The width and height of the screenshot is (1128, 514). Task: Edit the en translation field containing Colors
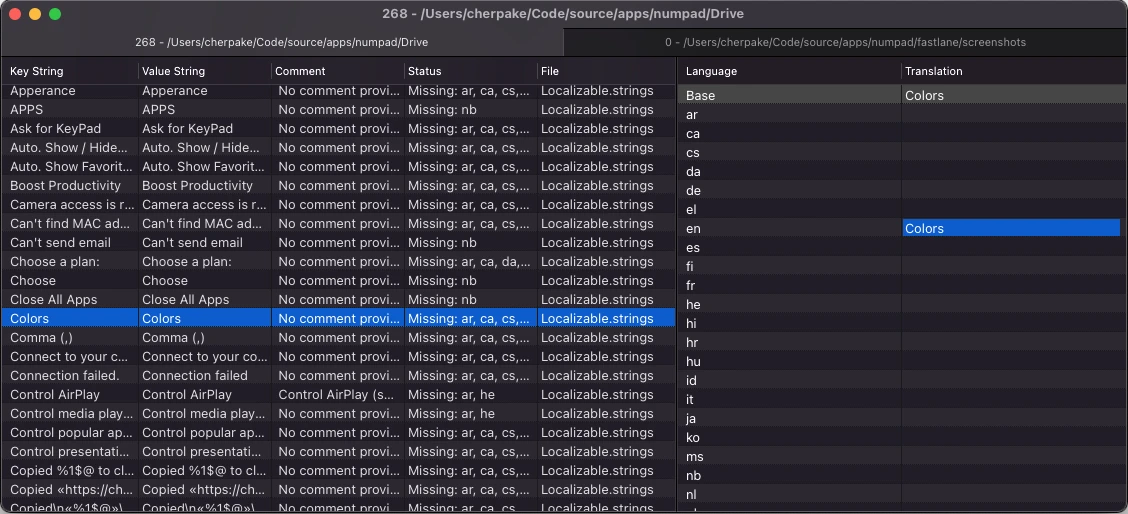click(1011, 228)
